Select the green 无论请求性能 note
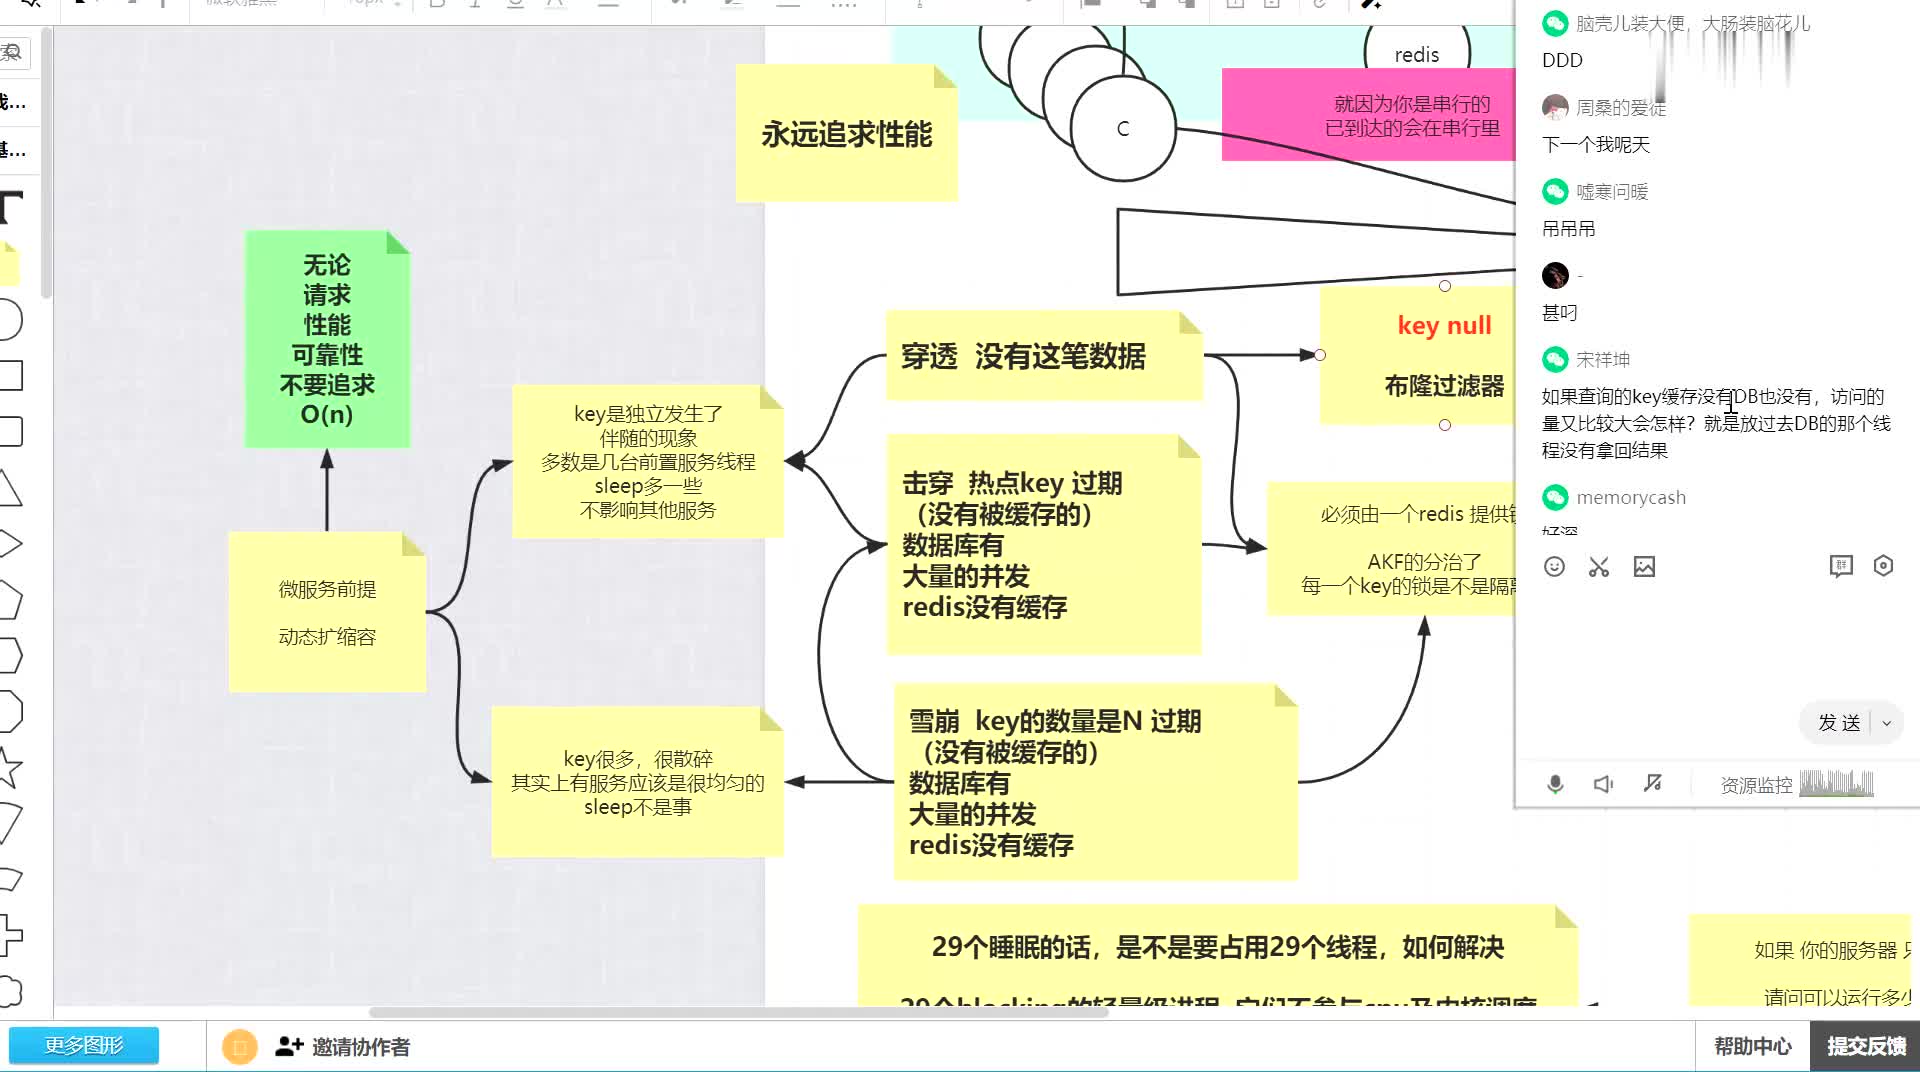 point(327,339)
